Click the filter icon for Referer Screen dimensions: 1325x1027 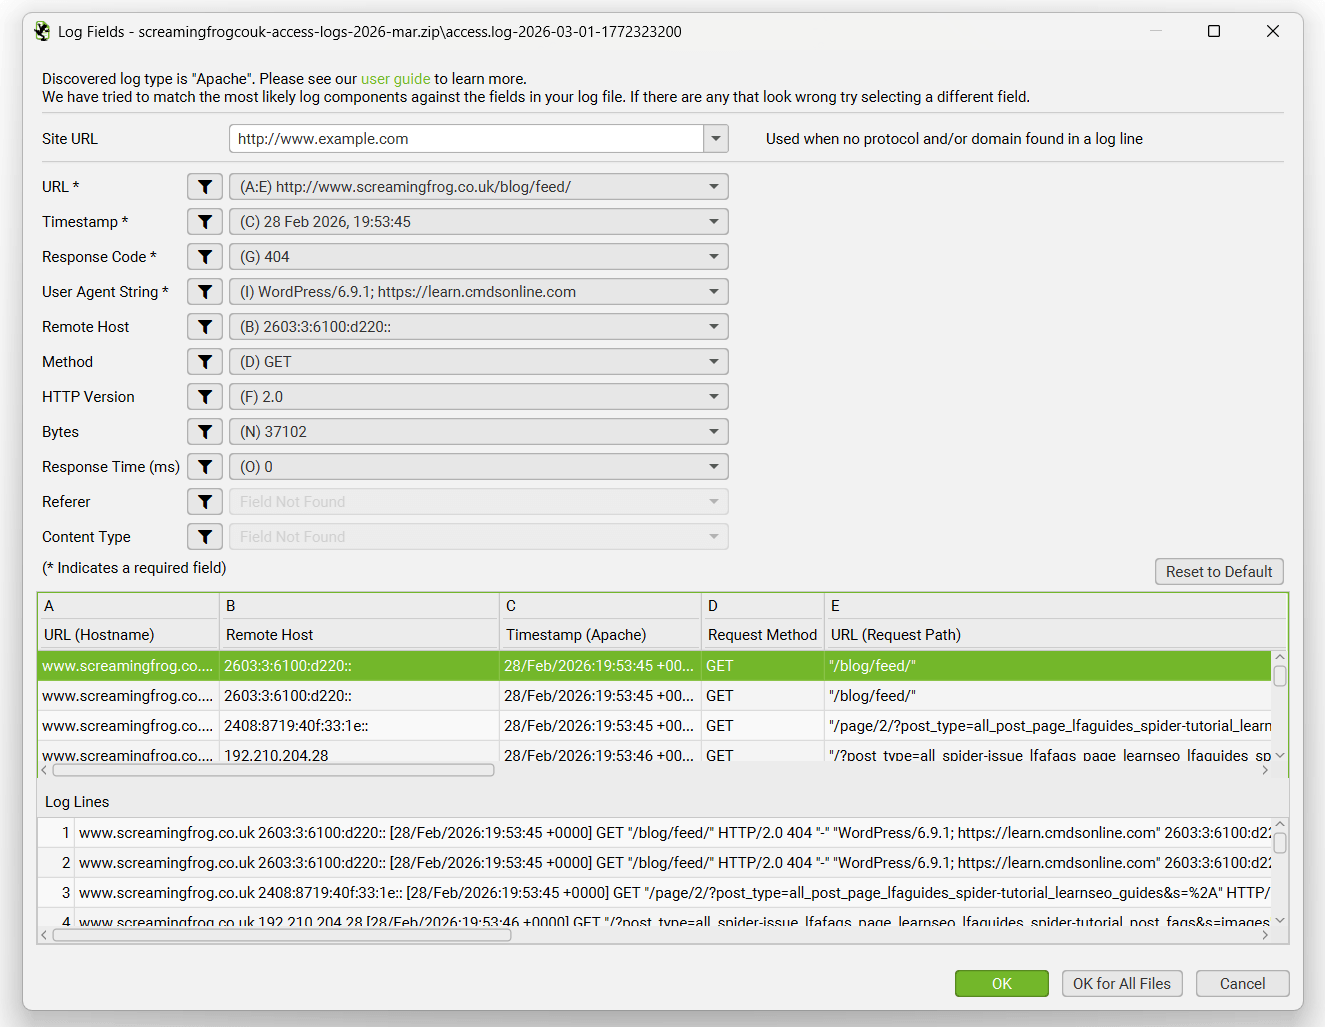point(205,502)
